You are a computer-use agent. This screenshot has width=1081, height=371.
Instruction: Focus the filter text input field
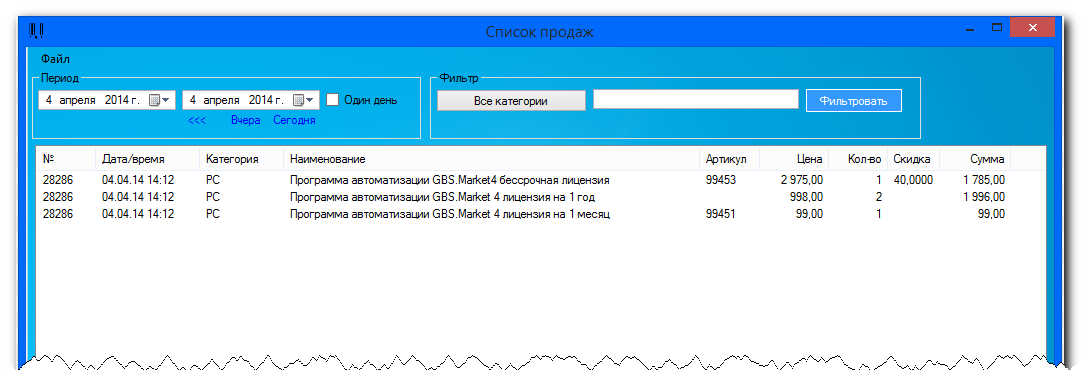coord(696,99)
